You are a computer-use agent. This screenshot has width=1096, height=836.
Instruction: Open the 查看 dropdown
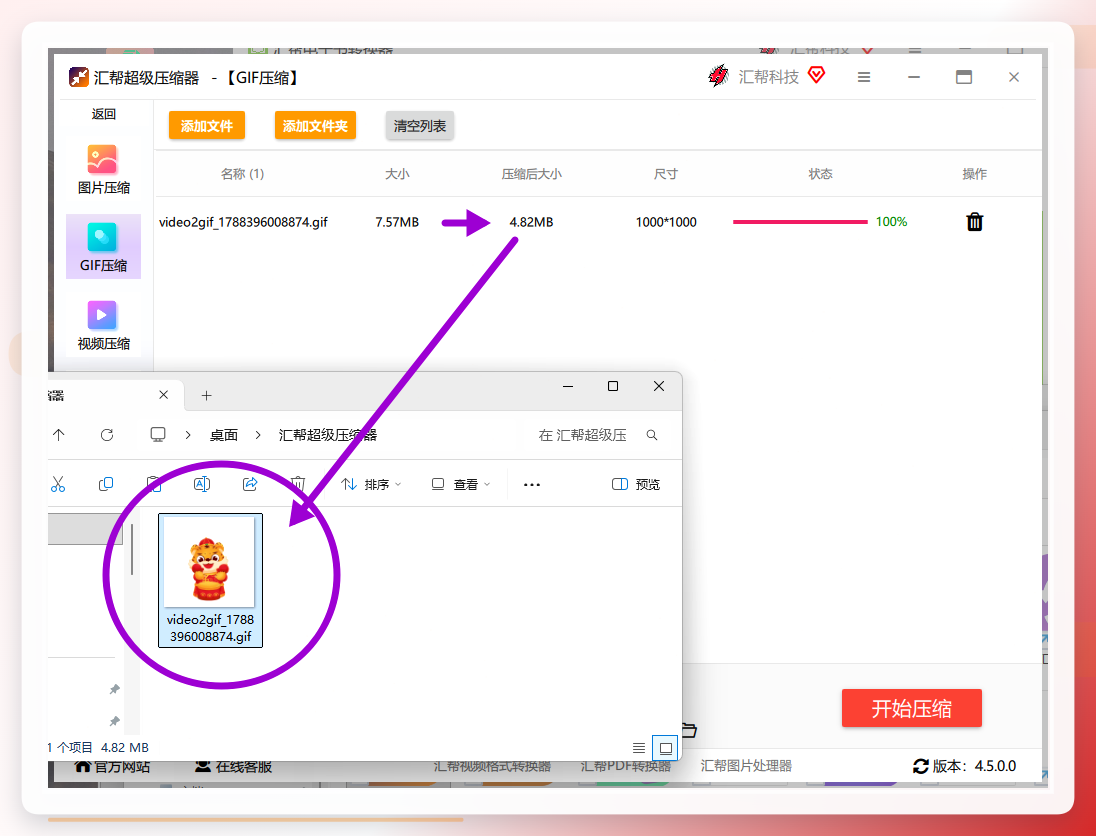click(x=461, y=484)
